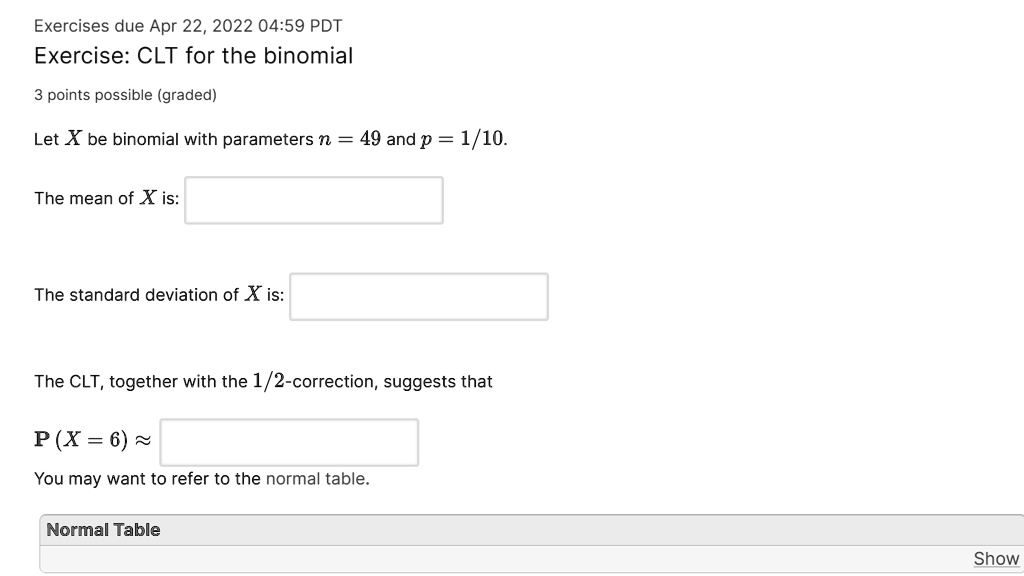The width and height of the screenshot is (1024, 576).
Task: Click the hint text about the normal table
Action: (x=200, y=478)
